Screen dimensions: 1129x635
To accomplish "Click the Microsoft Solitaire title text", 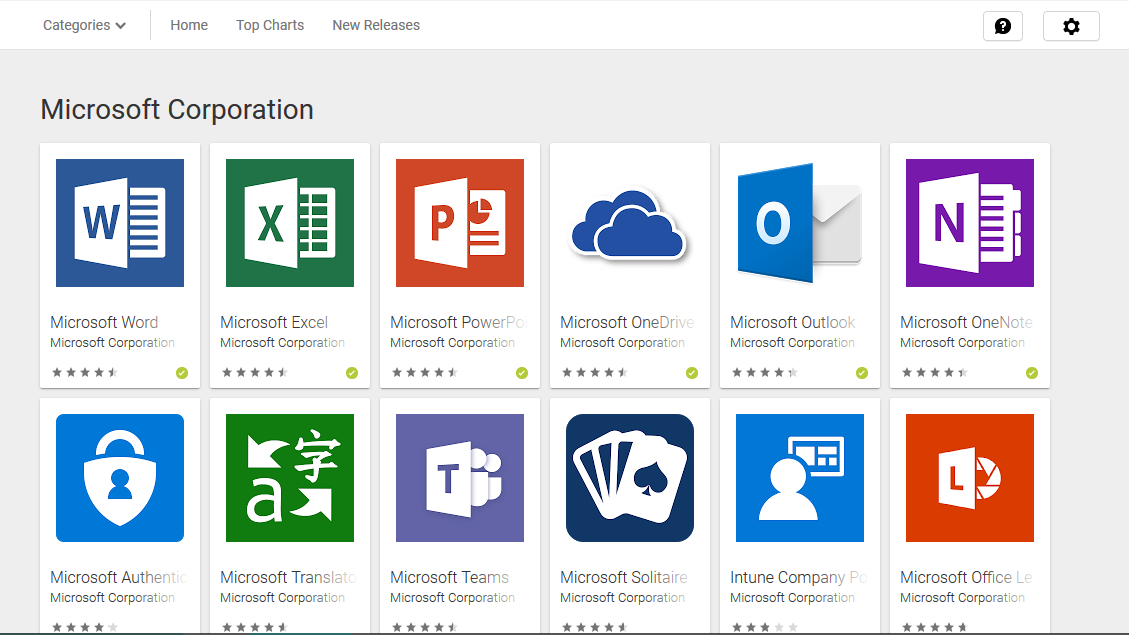I will [624, 577].
